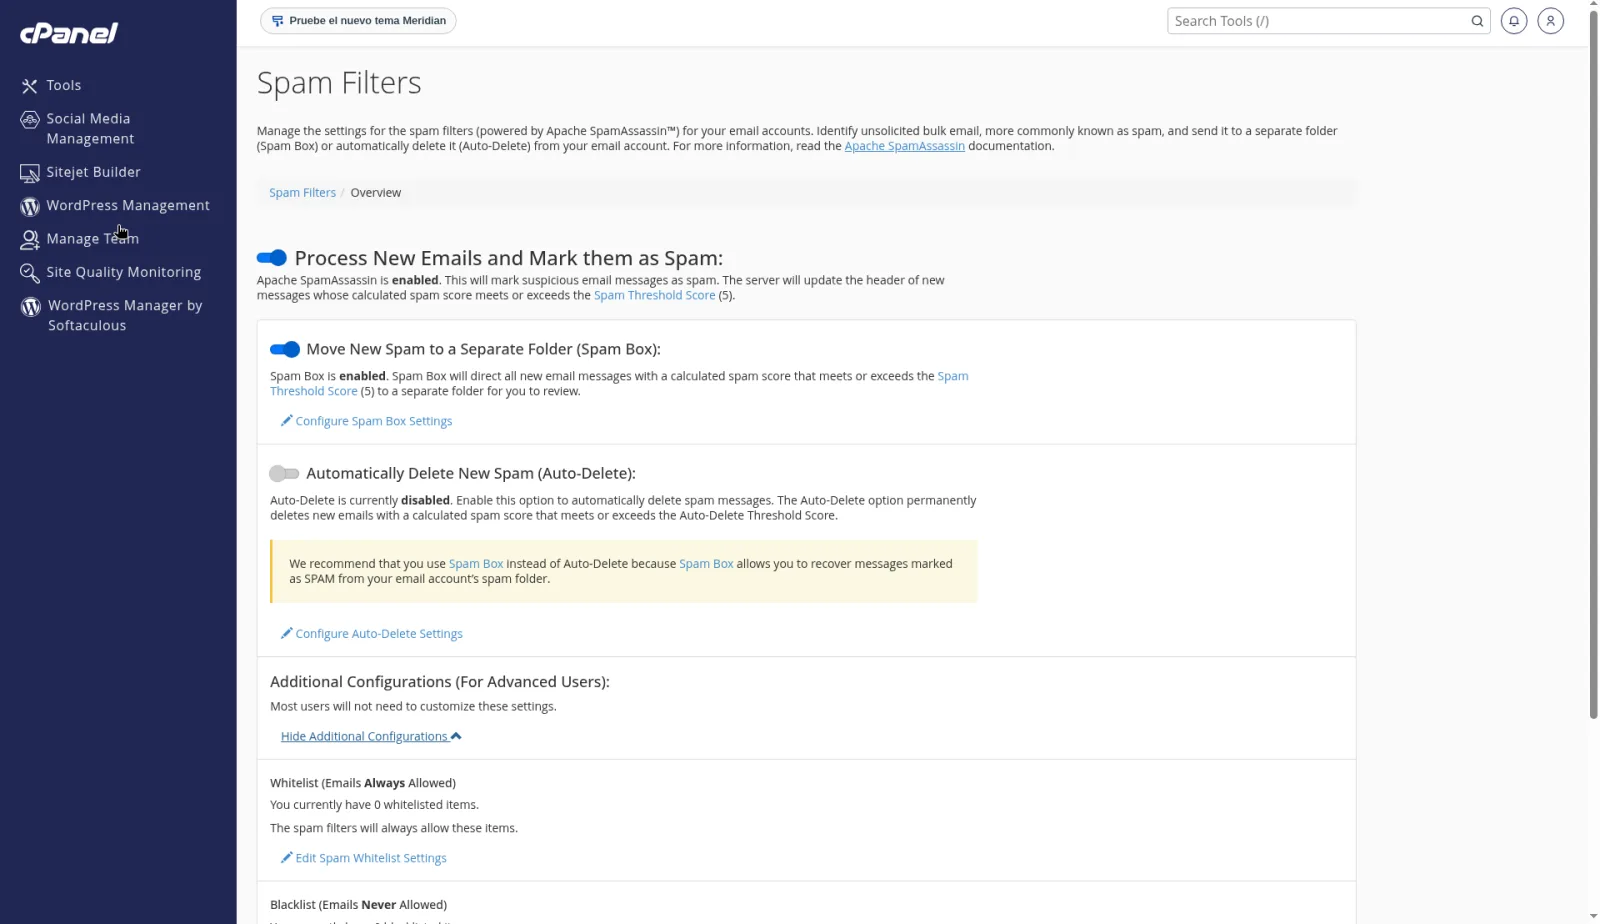Click the WordPress Management sidebar icon
Image resolution: width=1600 pixels, height=924 pixels.
pos(30,206)
